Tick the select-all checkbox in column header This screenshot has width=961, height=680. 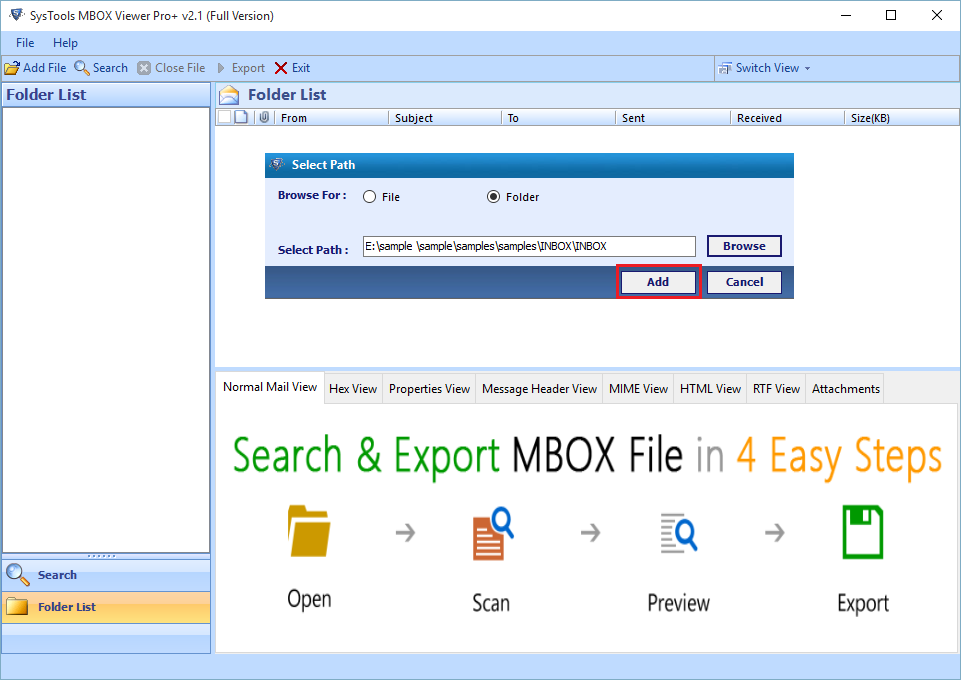click(225, 117)
